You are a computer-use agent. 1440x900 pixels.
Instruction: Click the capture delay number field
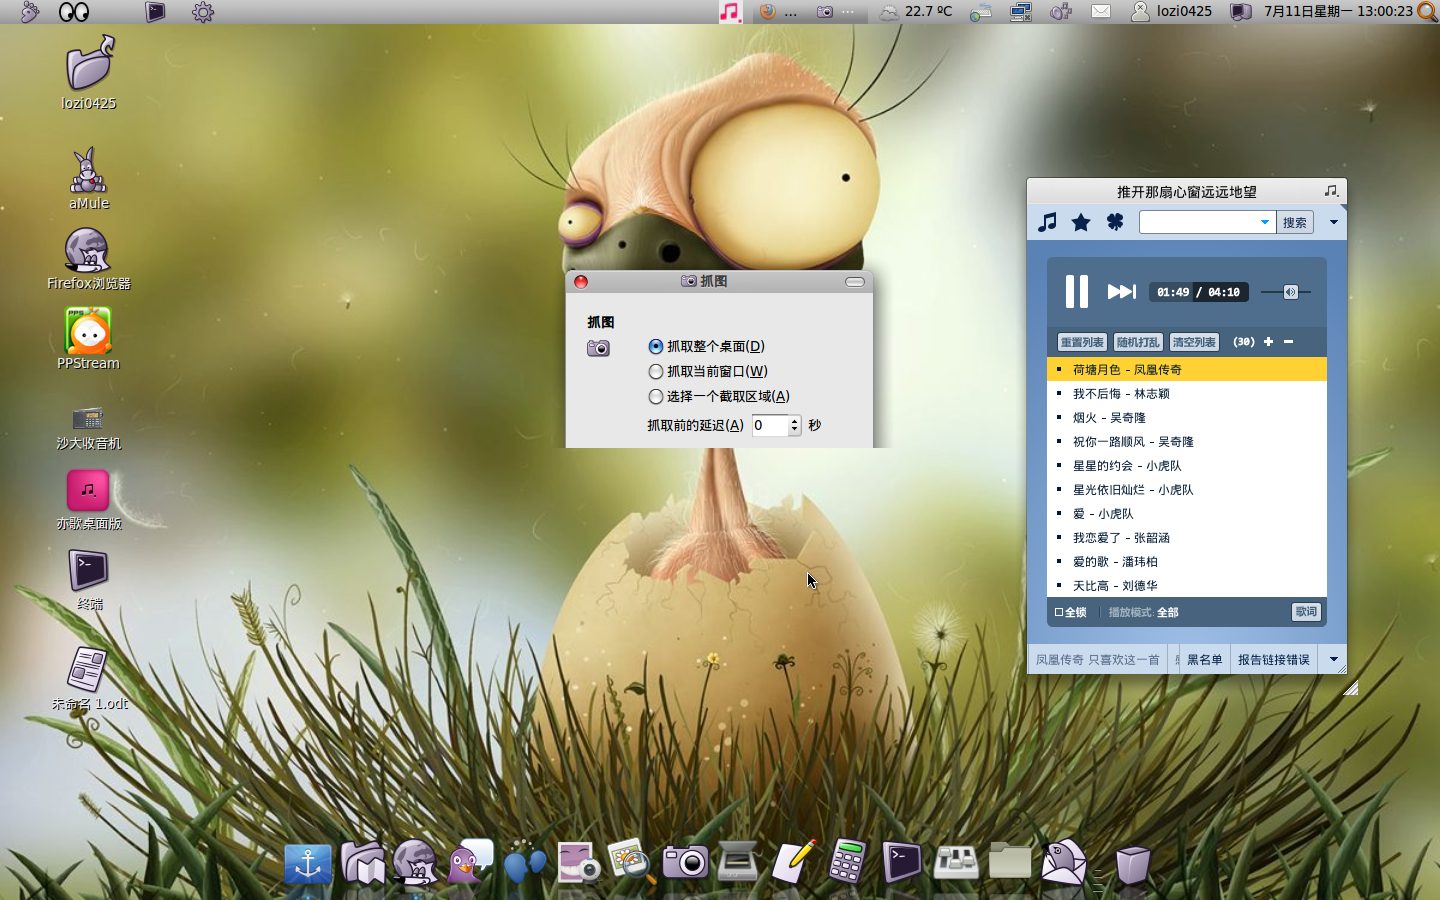[x=769, y=425]
